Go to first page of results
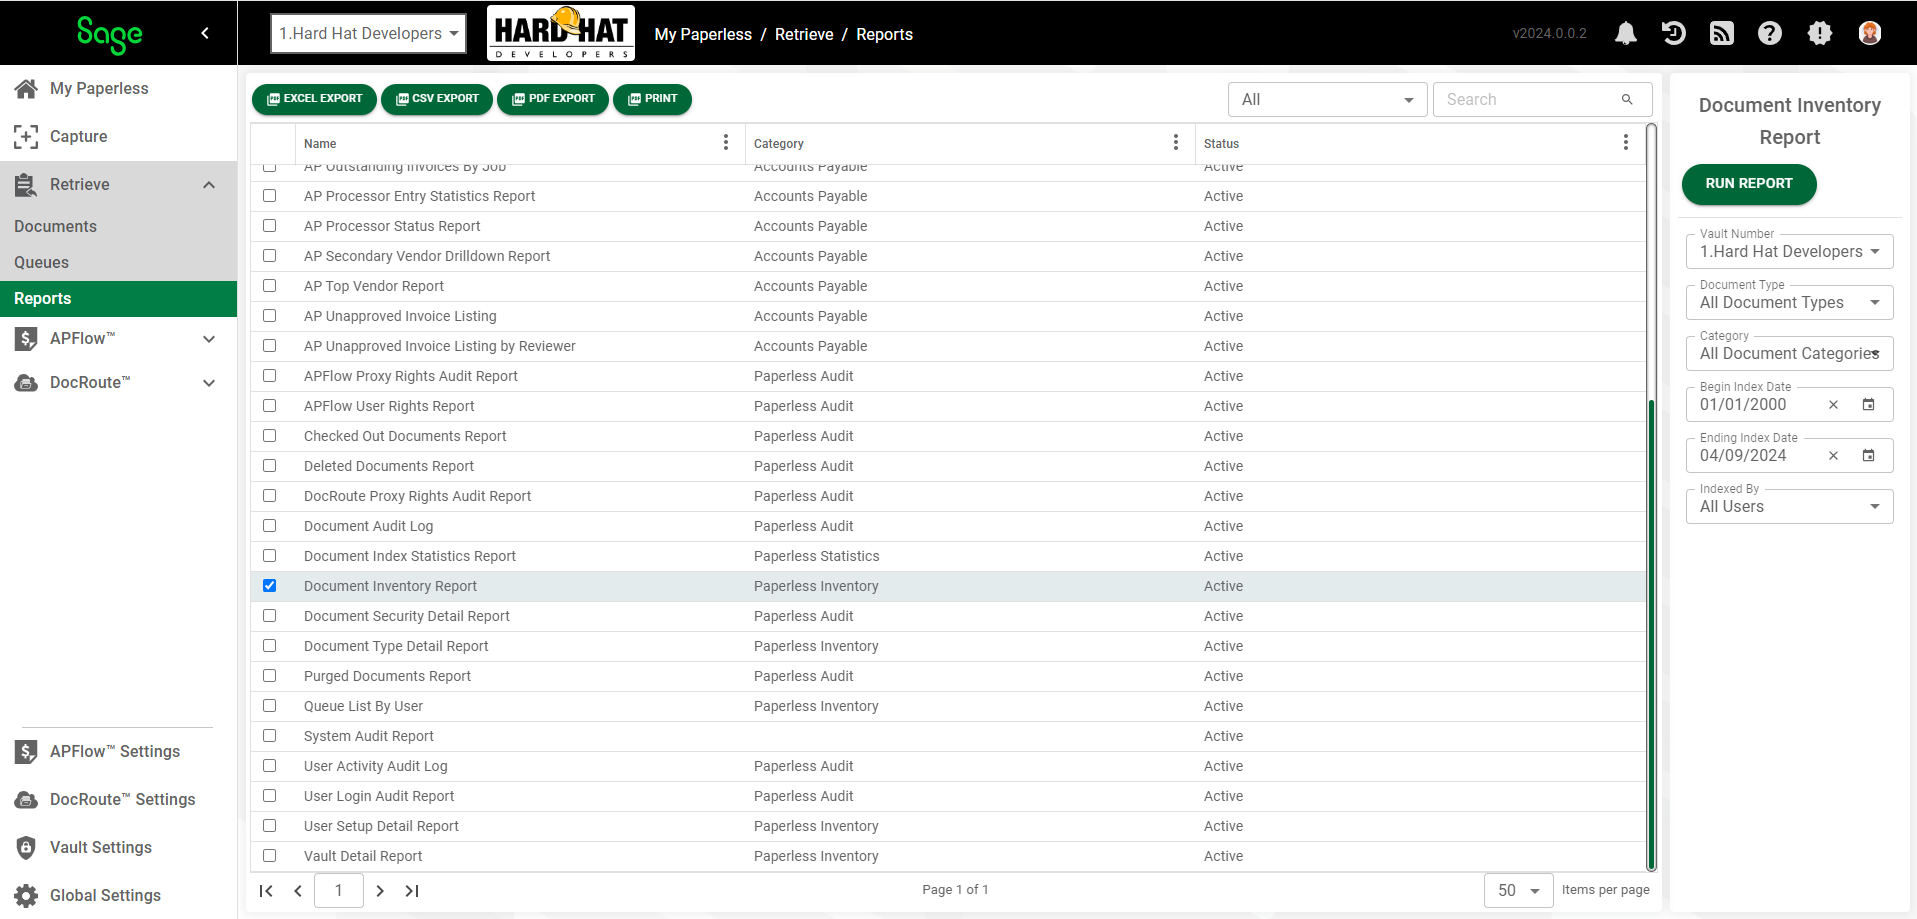The height and width of the screenshot is (919, 1917). (266, 891)
